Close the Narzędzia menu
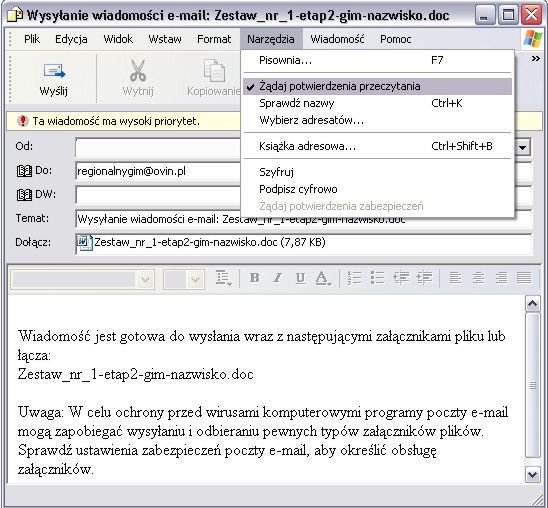Viewport: 548px width, 508px height. point(271,39)
